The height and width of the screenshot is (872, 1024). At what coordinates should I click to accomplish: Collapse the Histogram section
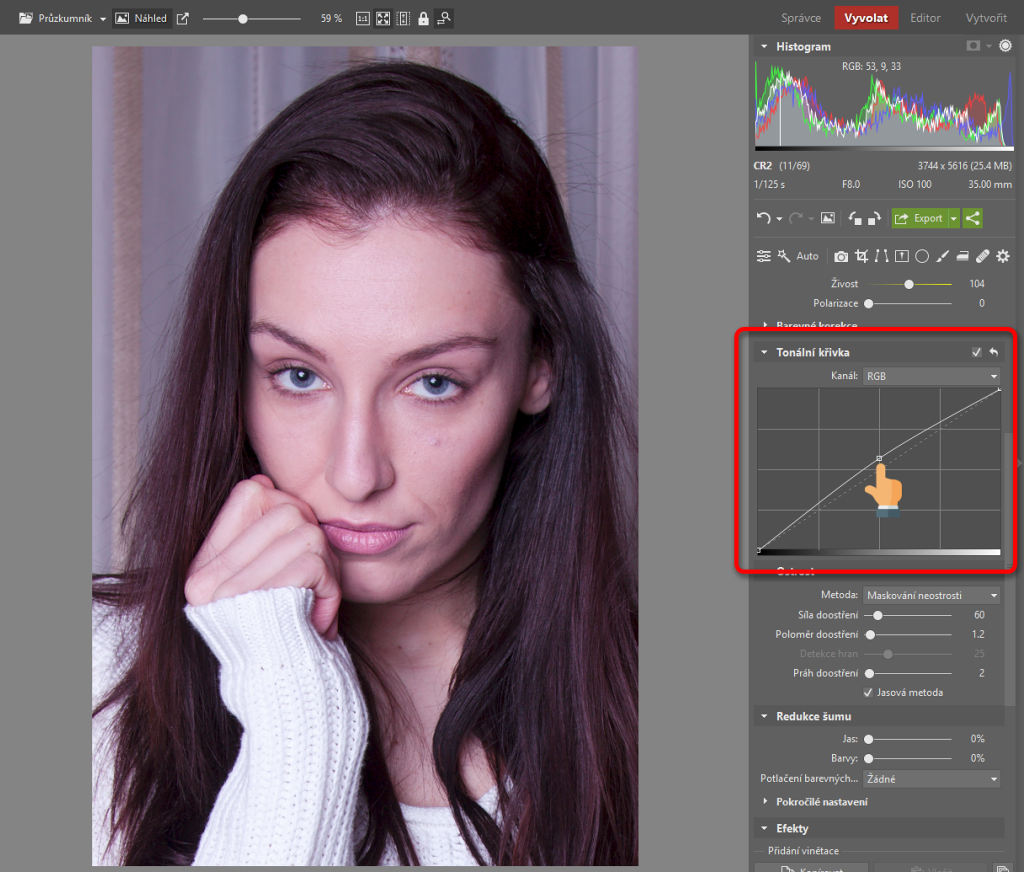(764, 46)
